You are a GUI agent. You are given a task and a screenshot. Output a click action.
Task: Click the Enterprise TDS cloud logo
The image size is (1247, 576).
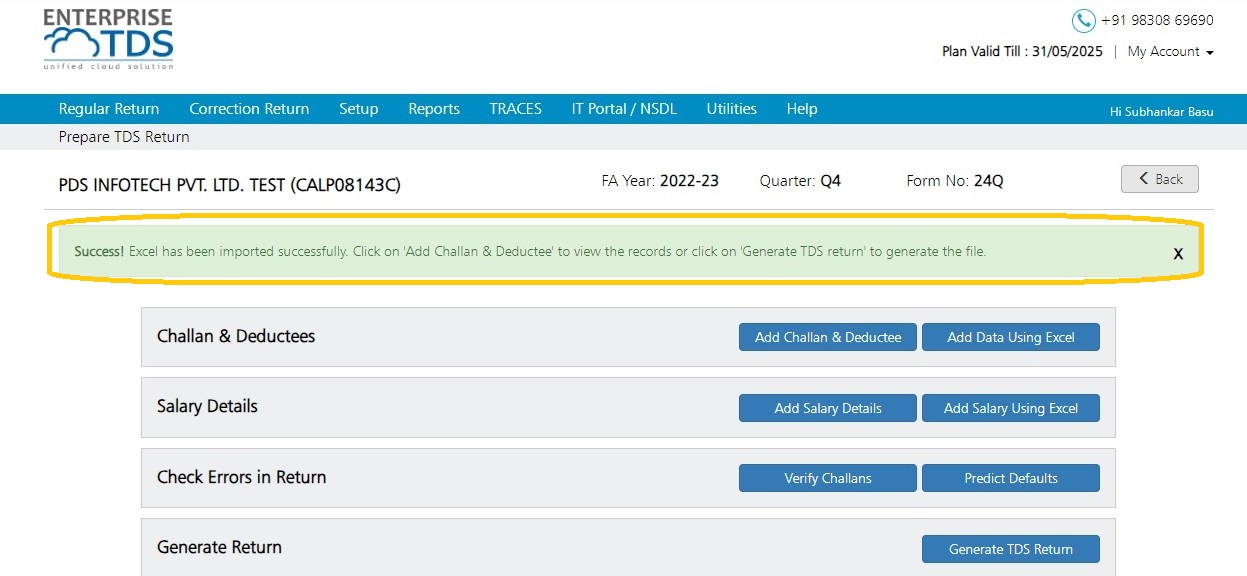click(108, 40)
